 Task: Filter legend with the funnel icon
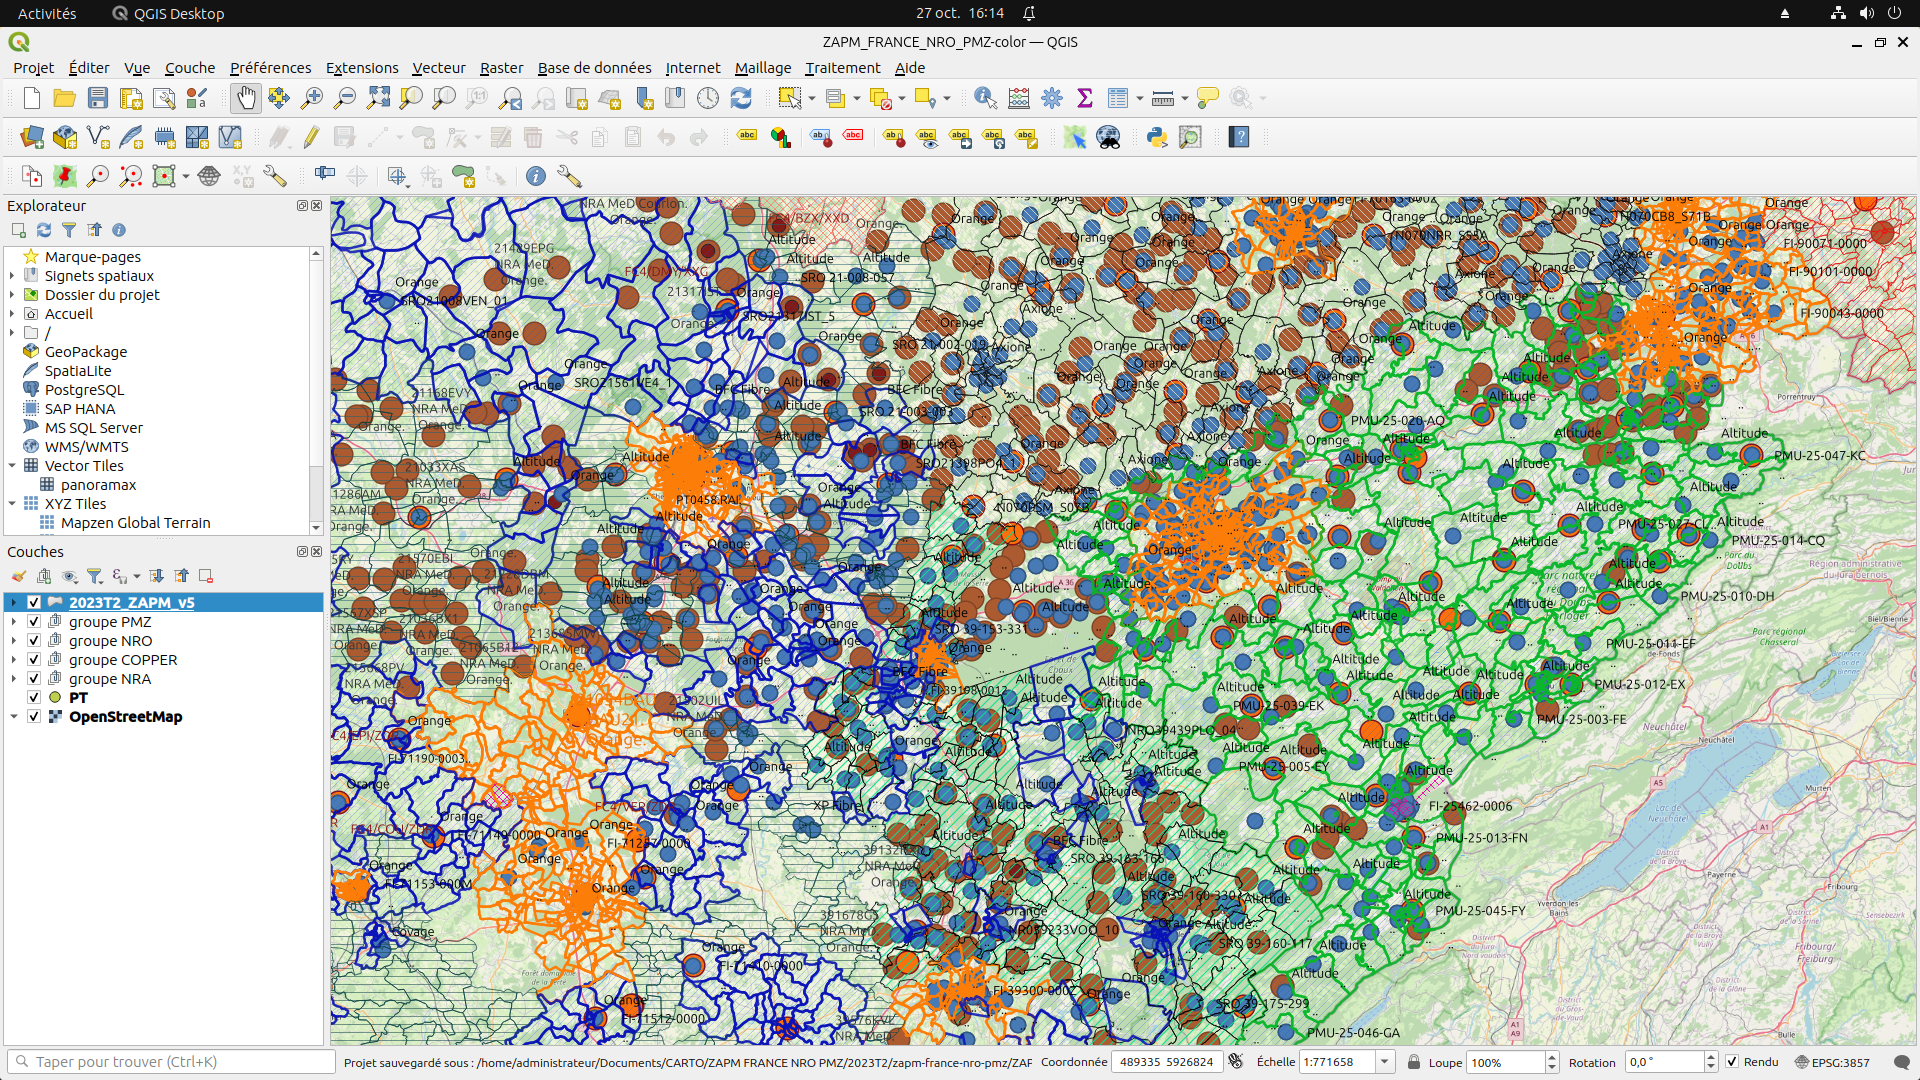click(x=95, y=576)
